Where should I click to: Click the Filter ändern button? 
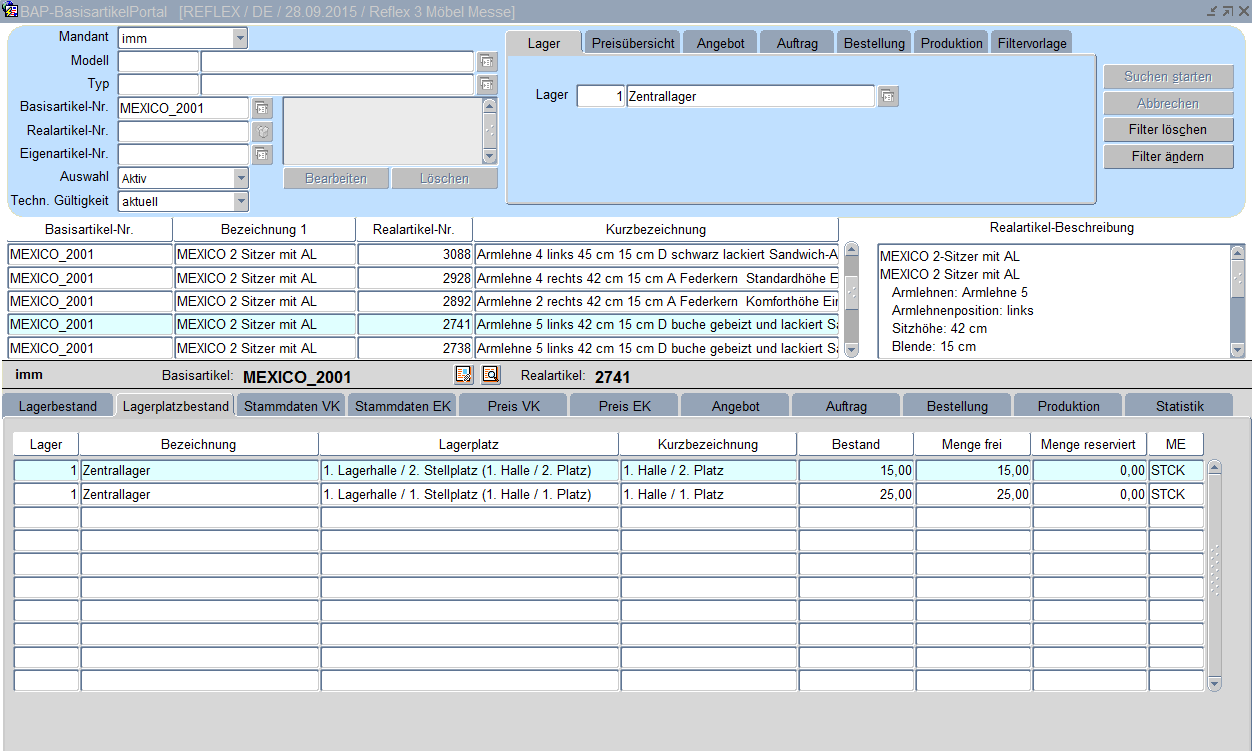pos(1168,157)
